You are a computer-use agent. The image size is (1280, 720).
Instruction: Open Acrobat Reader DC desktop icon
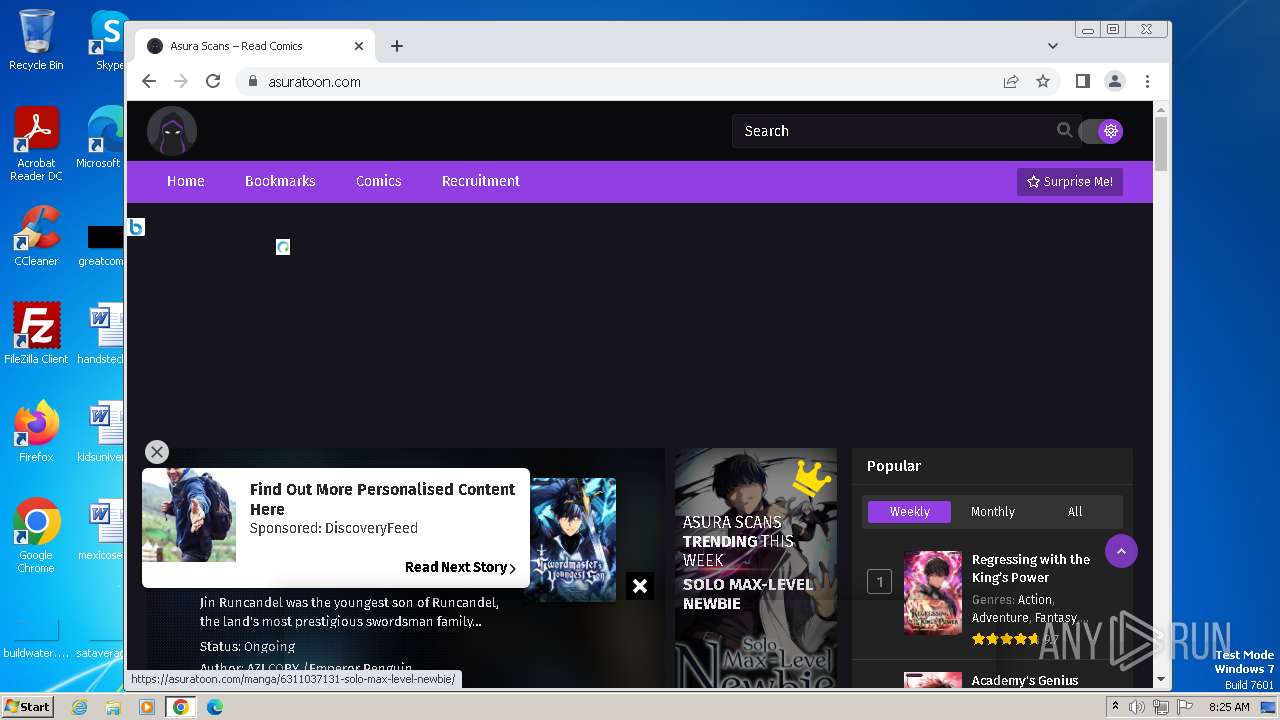pos(36,144)
